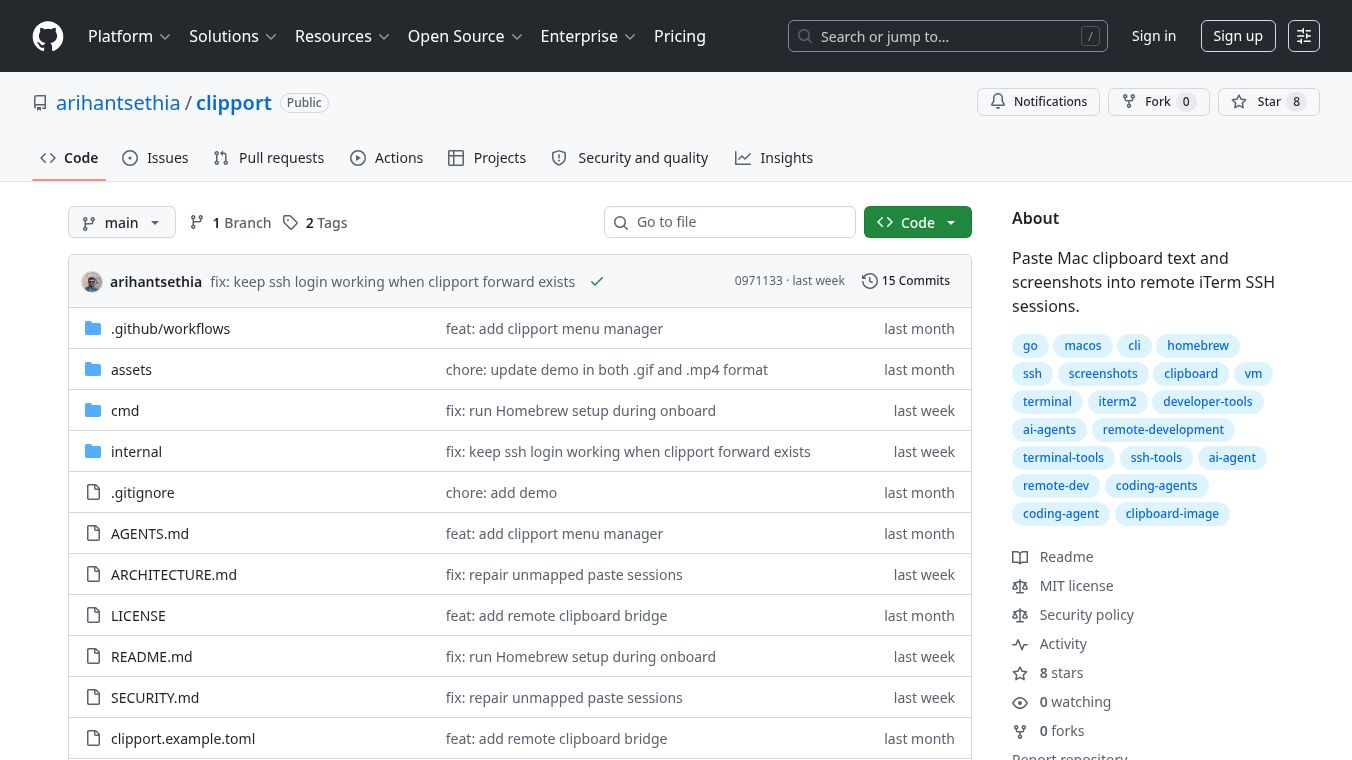Open the Pull requests tab
1352x760 pixels.
click(269, 158)
